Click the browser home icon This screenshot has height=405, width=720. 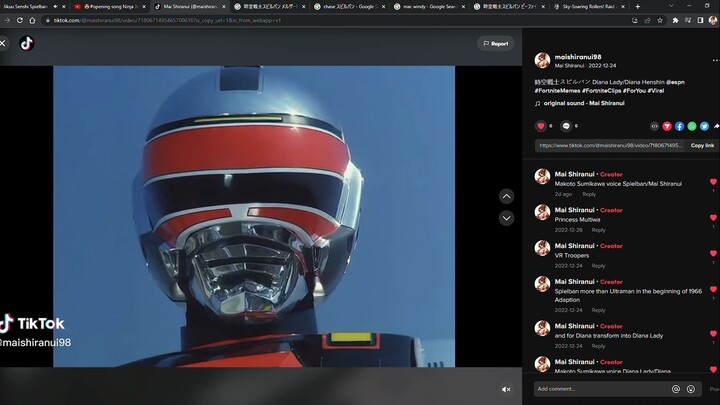[32, 20]
